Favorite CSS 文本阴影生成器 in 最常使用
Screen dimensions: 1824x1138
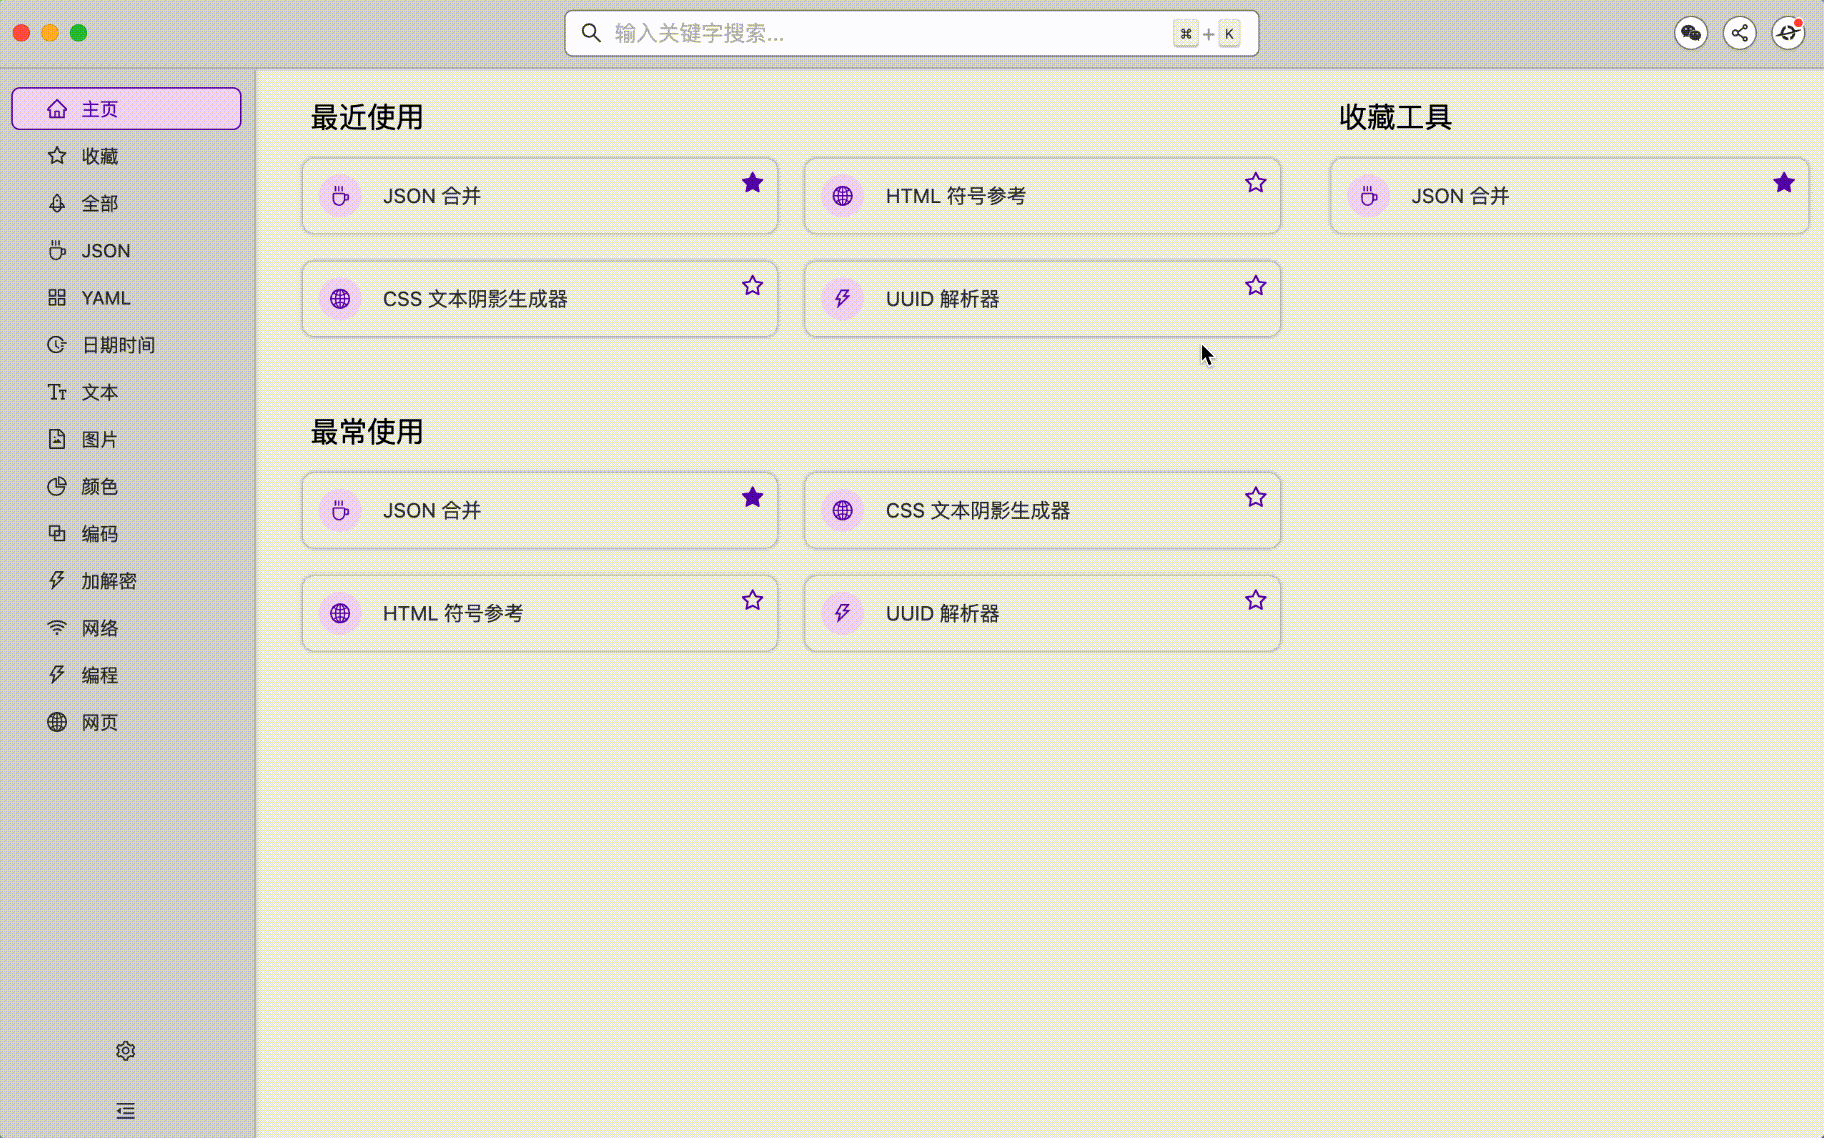tap(1256, 497)
